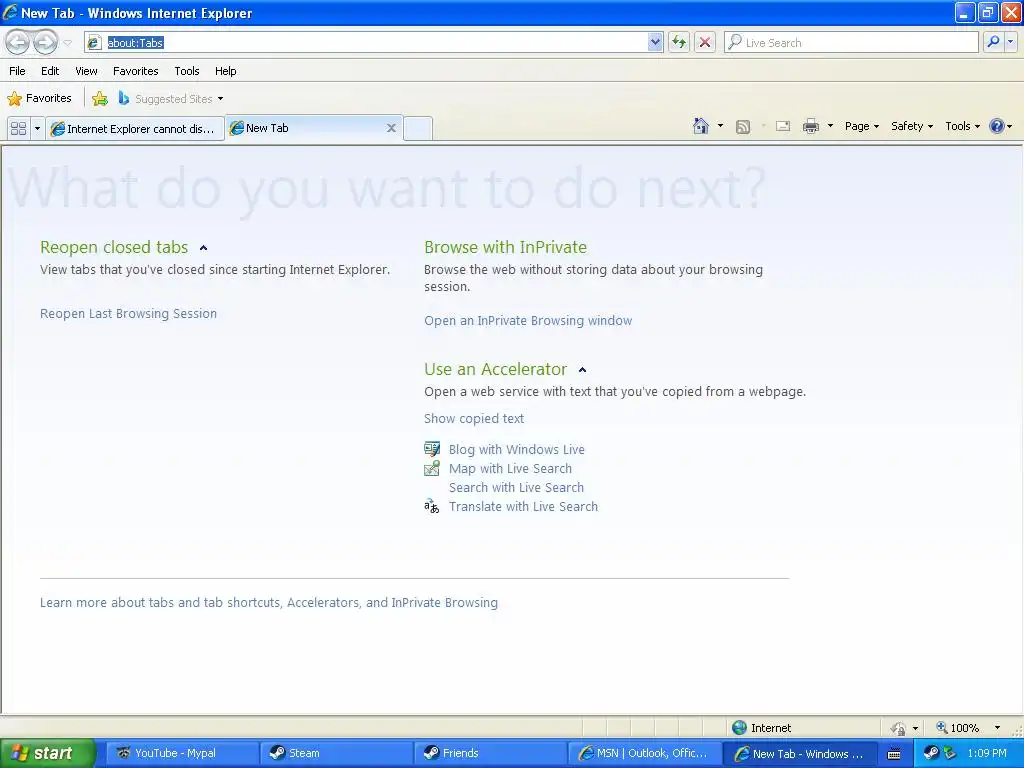Open an InPrivate Browsing window link
The height and width of the screenshot is (768, 1024).
click(528, 321)
